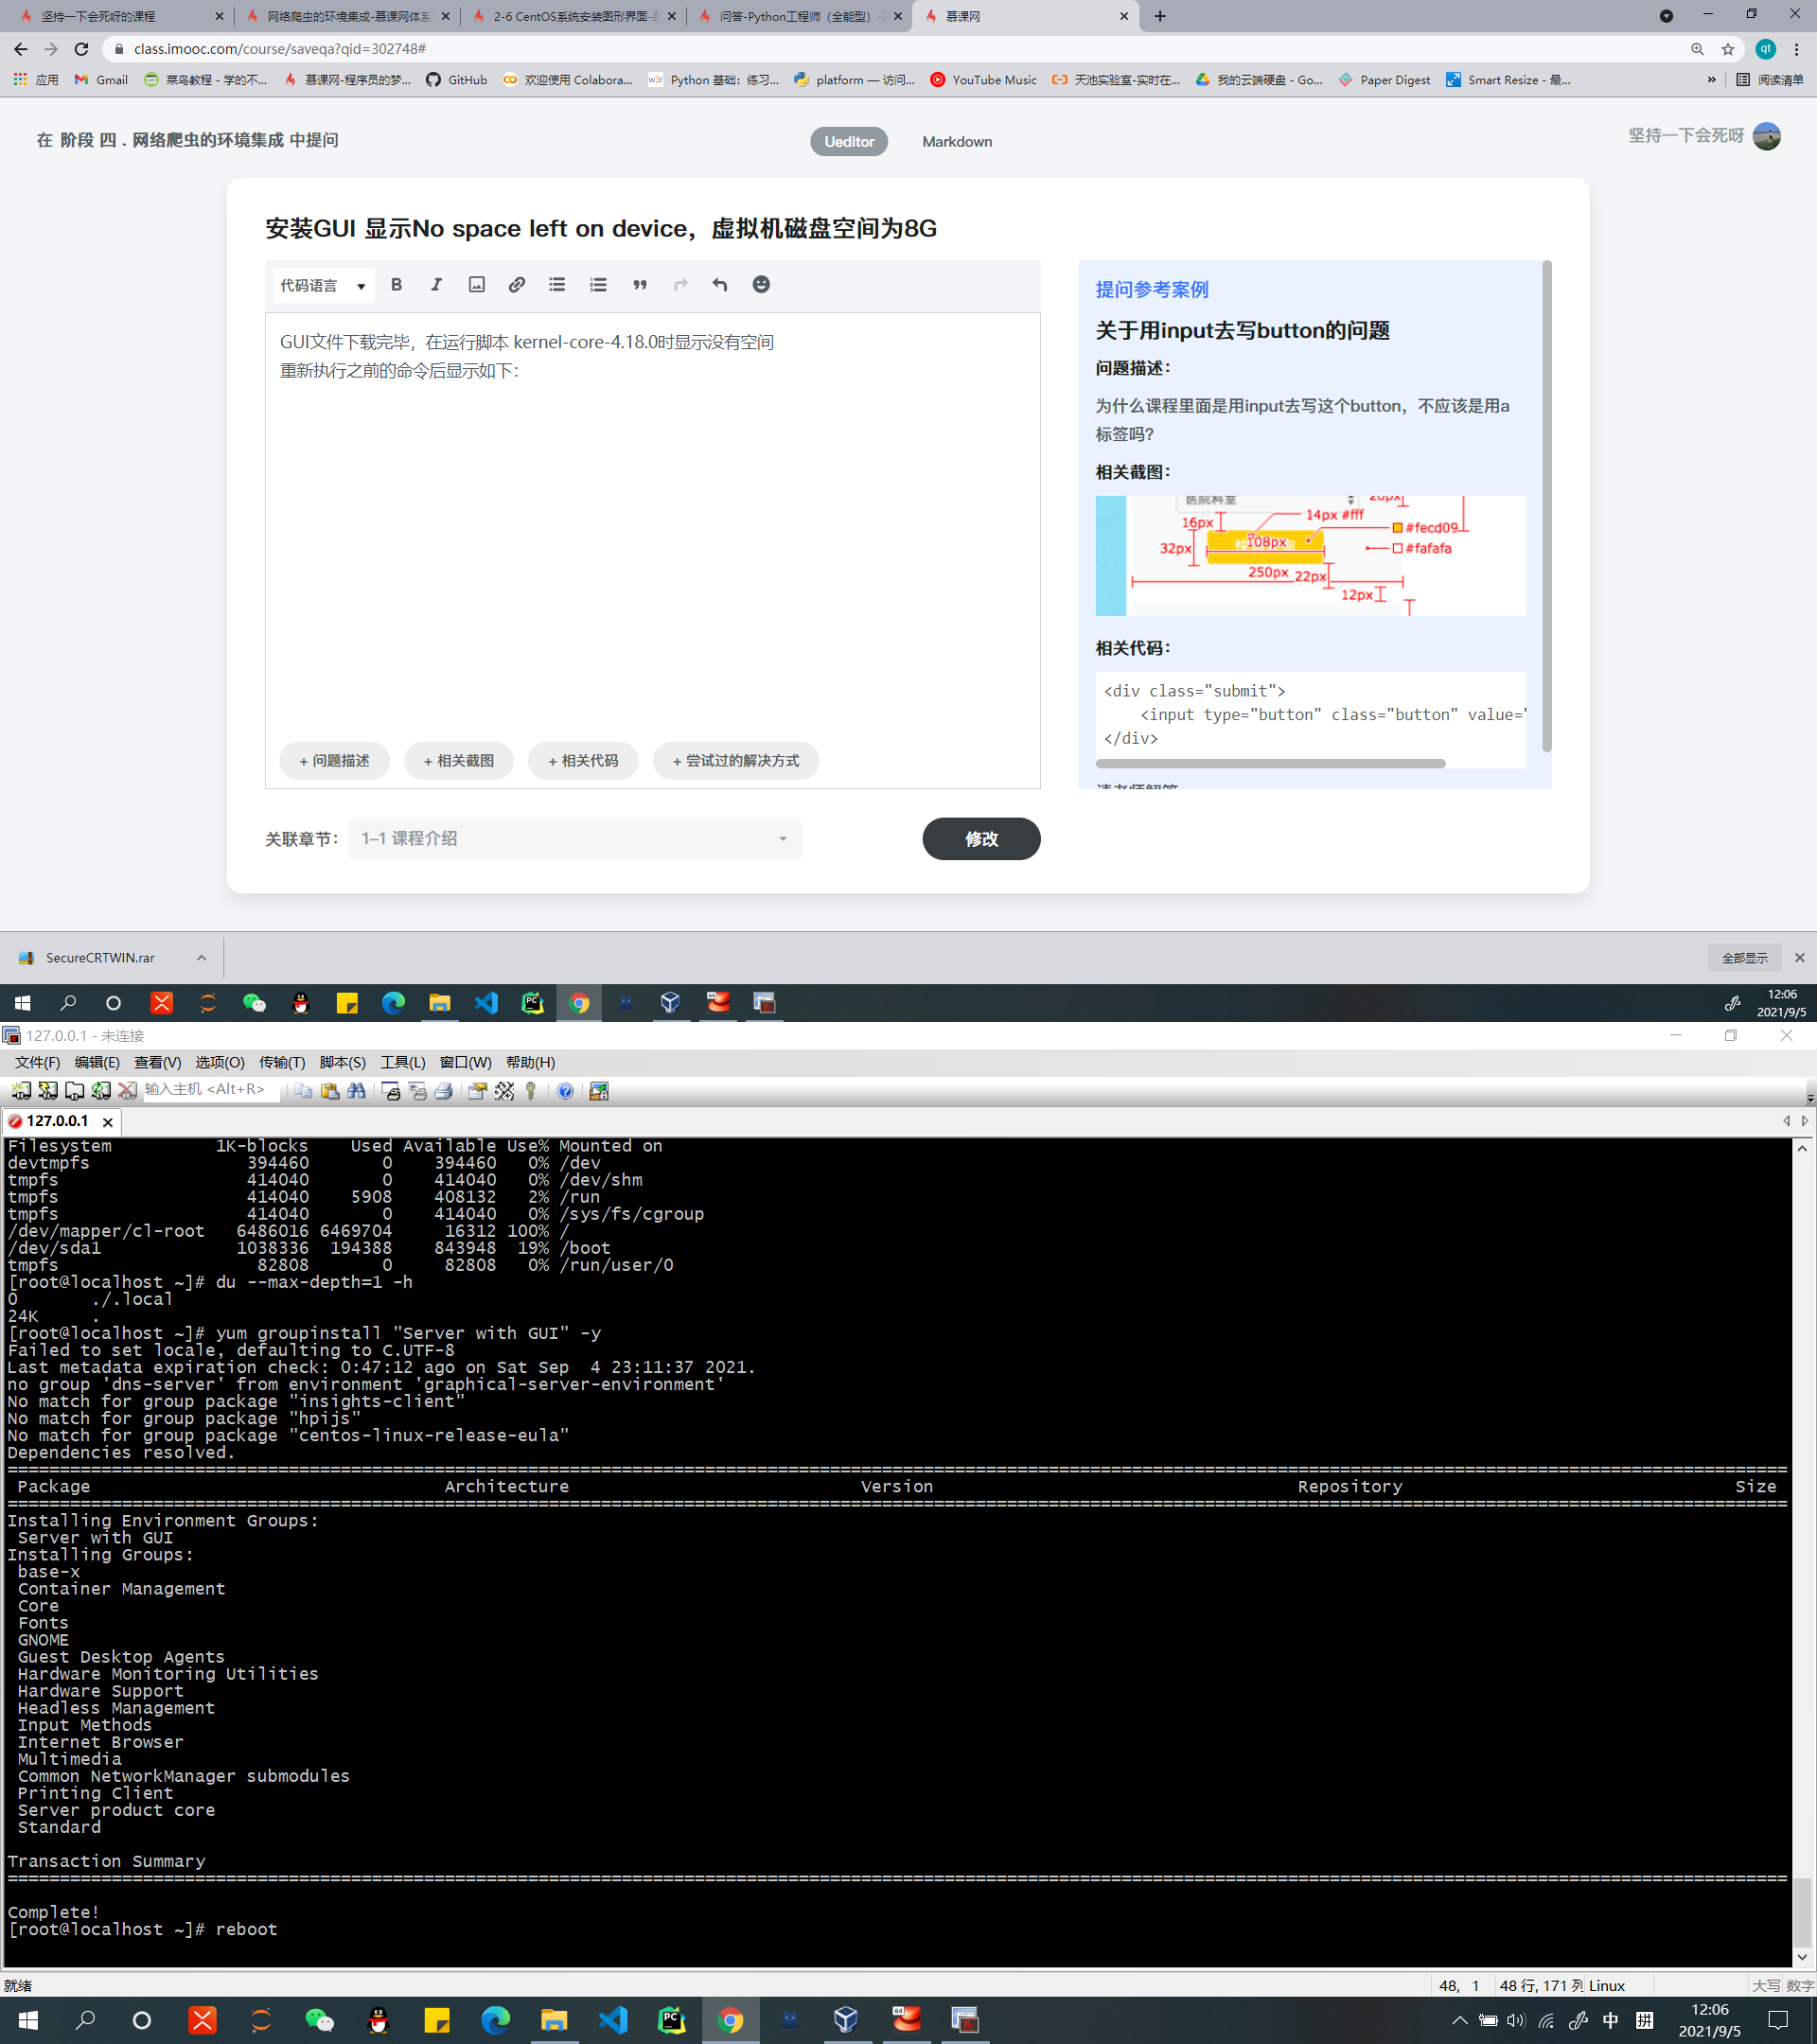Open the GitHub bookmark
The image size is (1817, 2044).
click(457, 80)
